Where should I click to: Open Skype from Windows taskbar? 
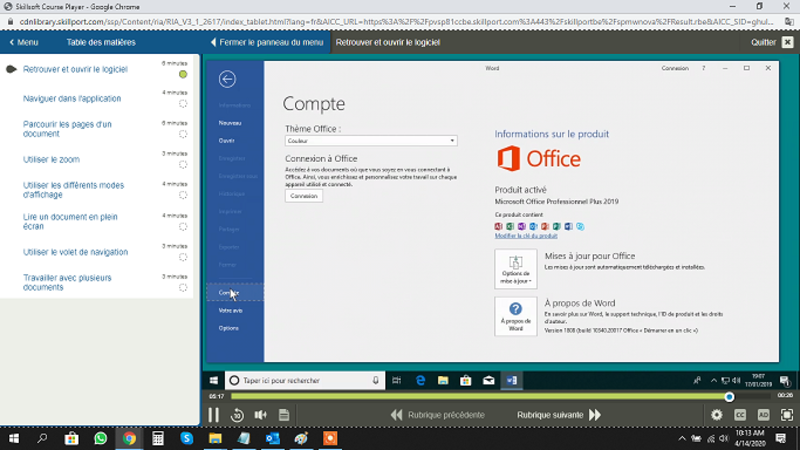[x=187, y=438]
